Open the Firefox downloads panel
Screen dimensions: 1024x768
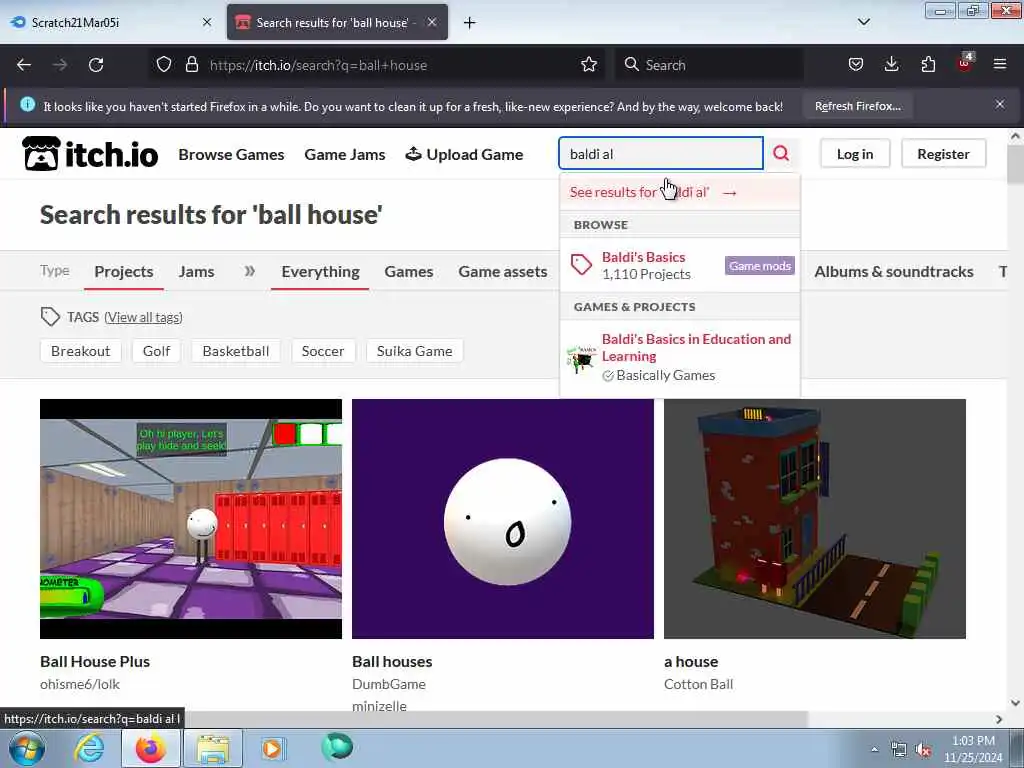(891, 65)
